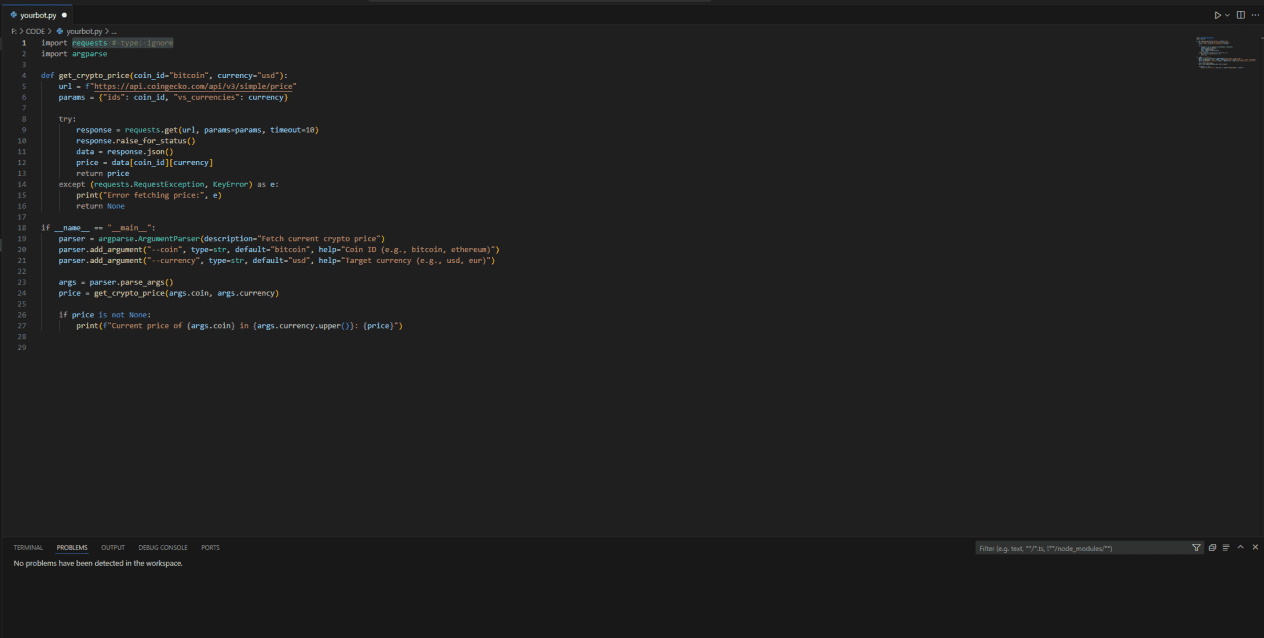Open the editor More Actions ellipsis menu
The width and height of the screenshot is (1264, 638).
tap(1255, 15)
